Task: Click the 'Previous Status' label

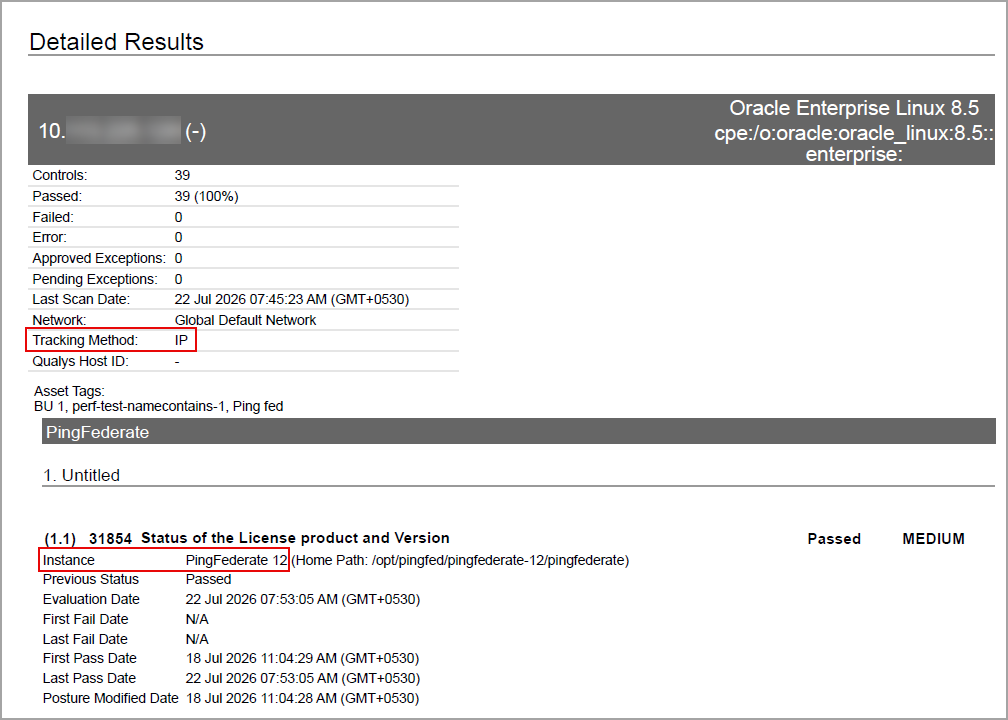Action: click(91, 579)
